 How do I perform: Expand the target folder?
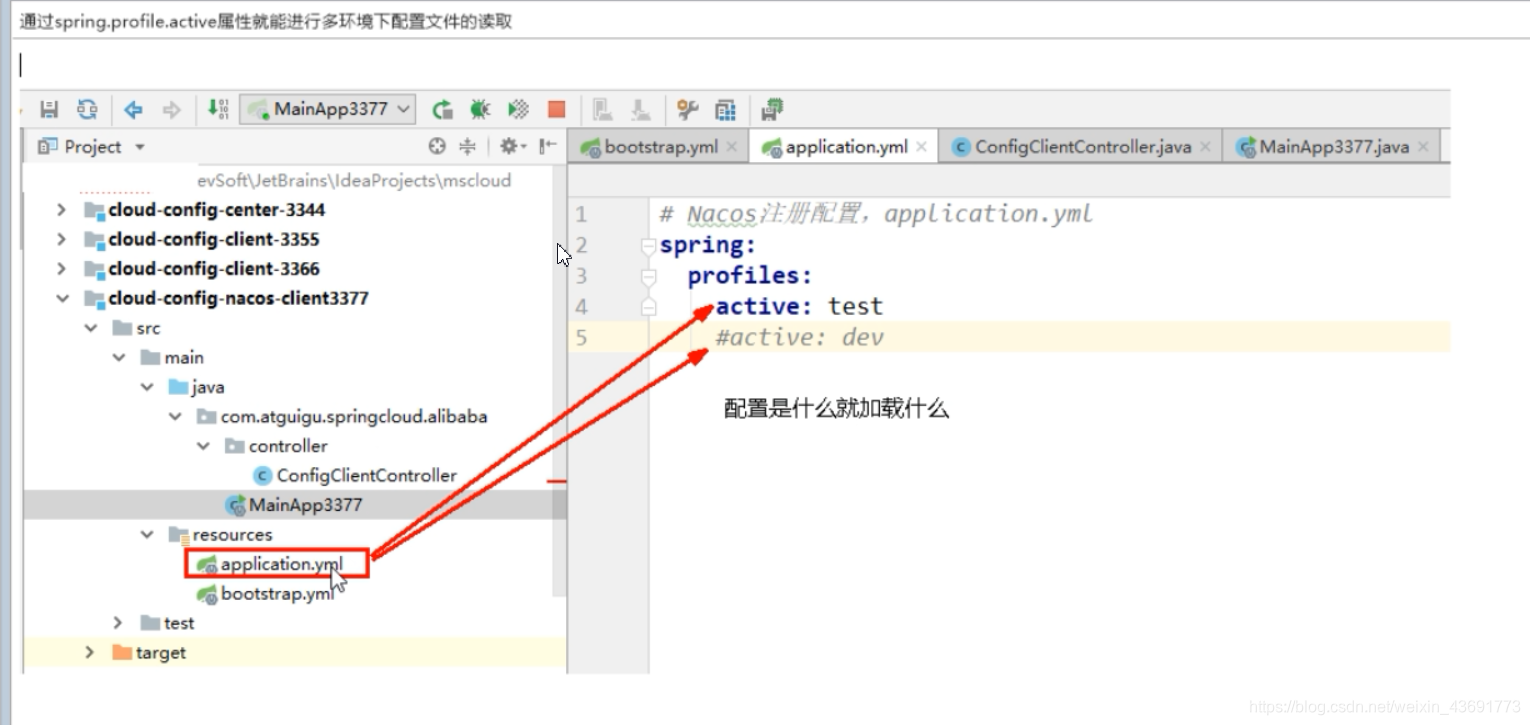pos(90,653)
